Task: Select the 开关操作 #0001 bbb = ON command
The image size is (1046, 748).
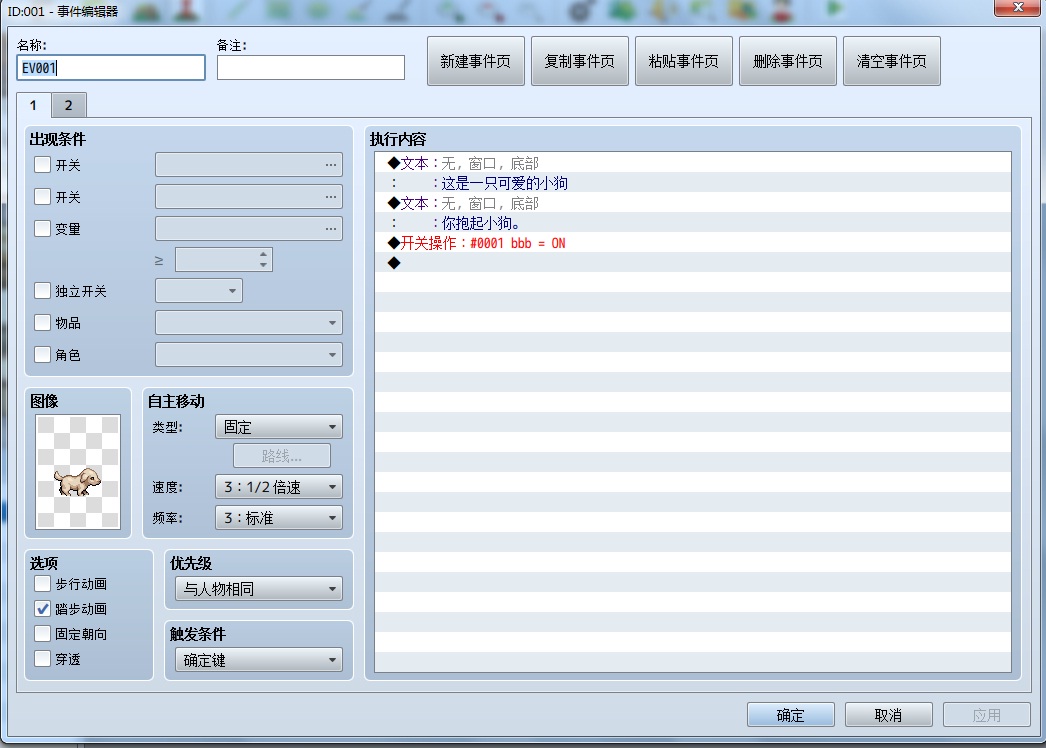Action: pyautogui.click(x=693, y=243)
